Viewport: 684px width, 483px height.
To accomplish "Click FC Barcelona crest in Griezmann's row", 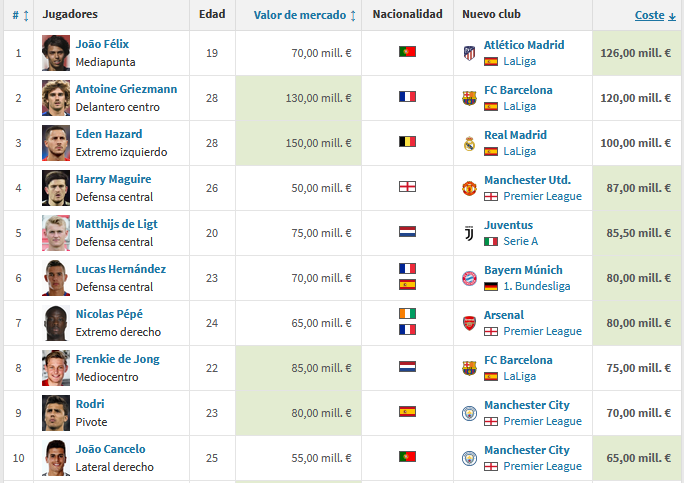I will pyautogui.click(x=469, y=98).
